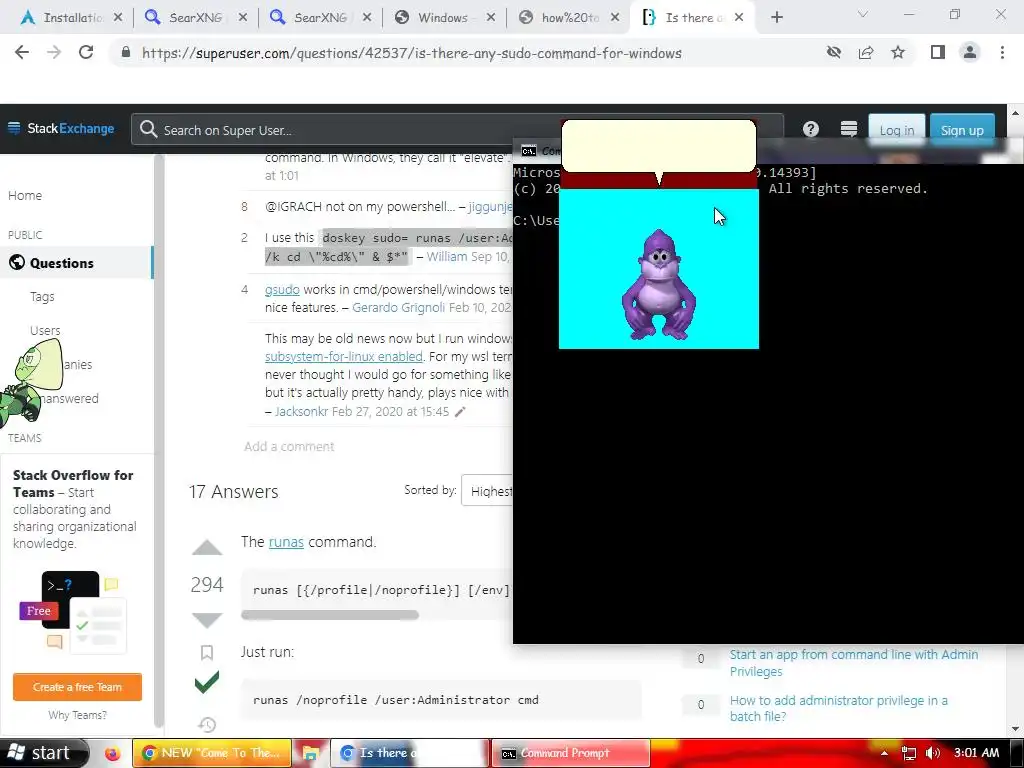Open a new tab with the plus button
Viewport: 1024px width, 768px height.
click(x=776, y=18)
